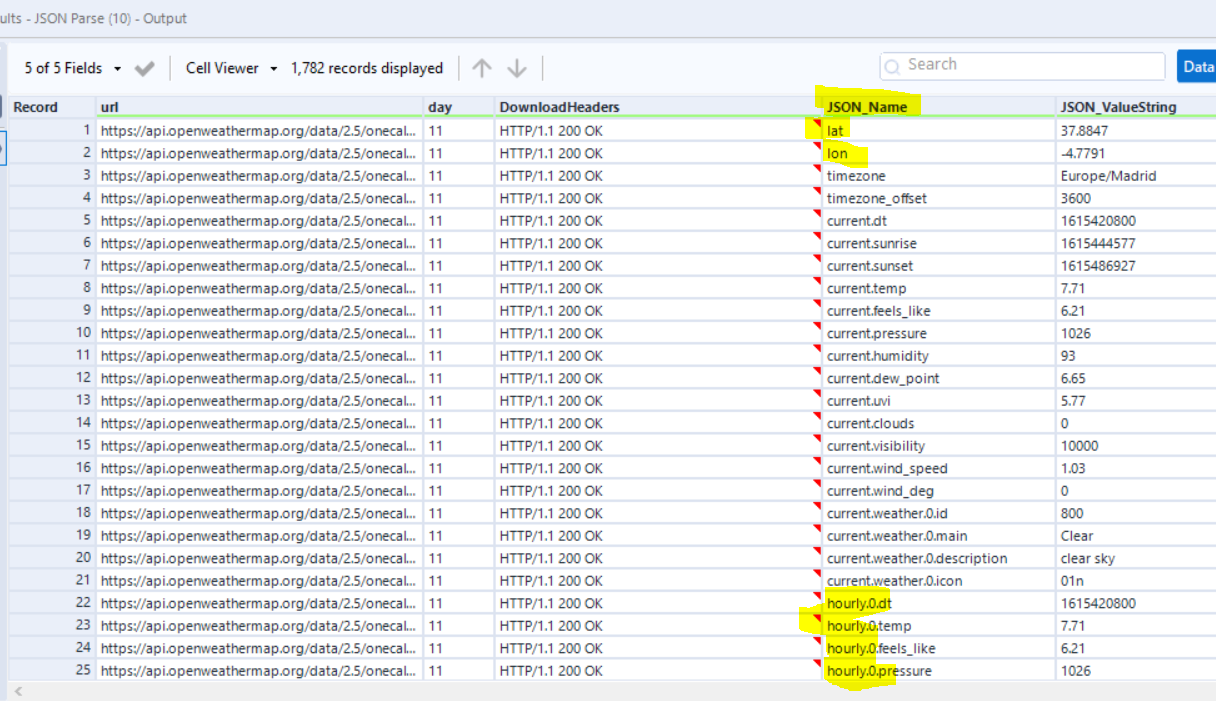Select the Record column header

point(52,107)
